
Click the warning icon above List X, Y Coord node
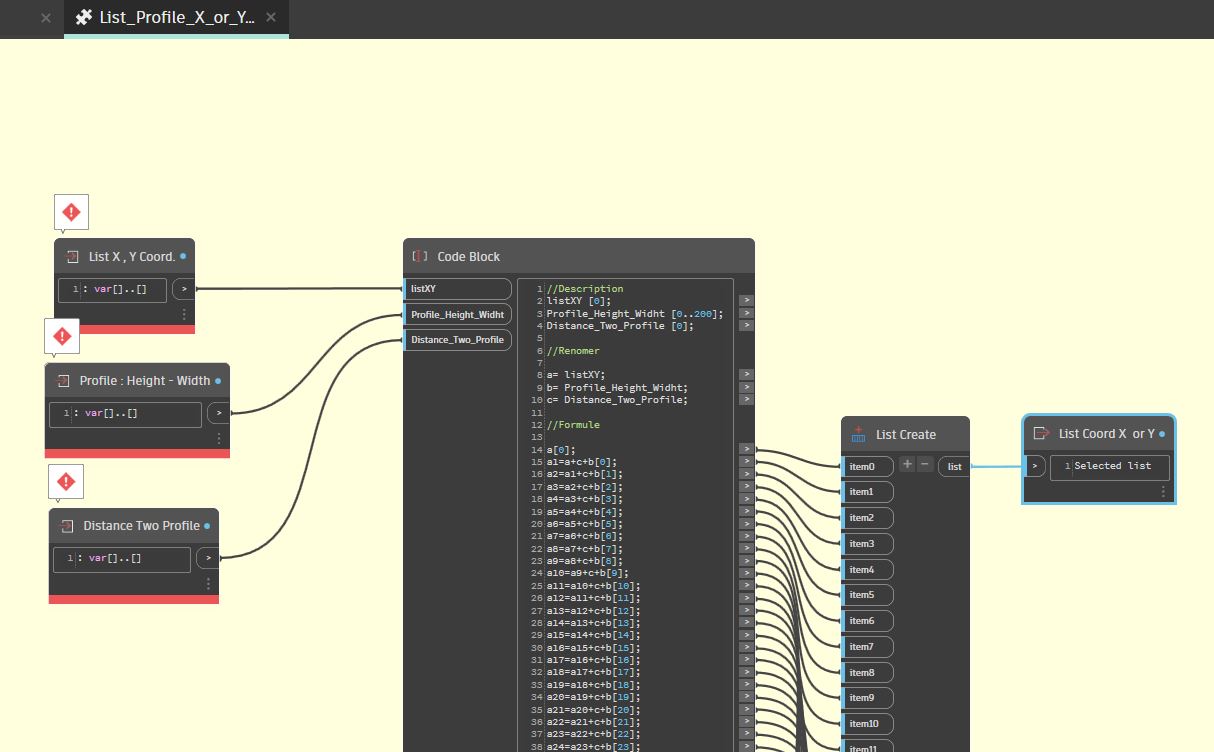70,211
